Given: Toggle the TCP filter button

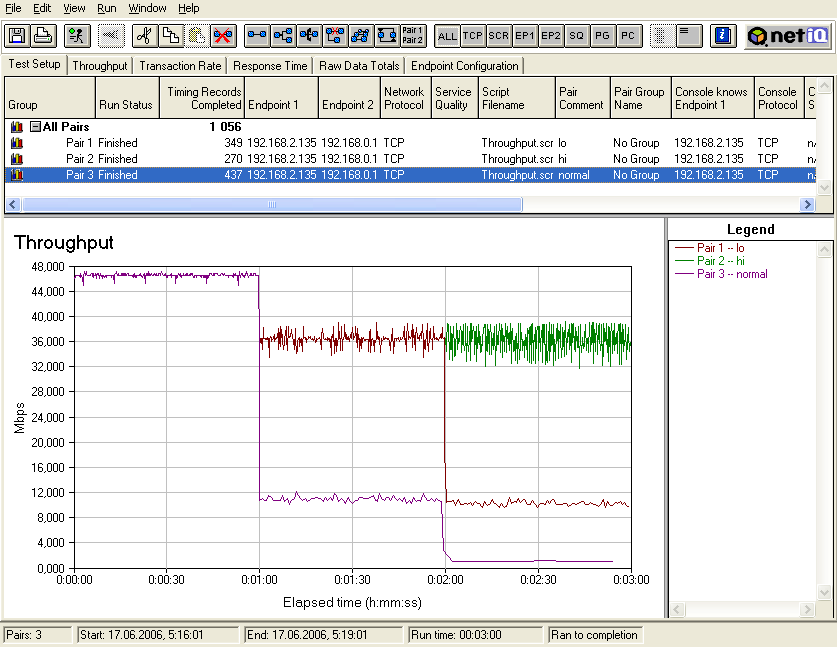Looking at the screenshot, I should pyautogui.click(x=473, y=36).
